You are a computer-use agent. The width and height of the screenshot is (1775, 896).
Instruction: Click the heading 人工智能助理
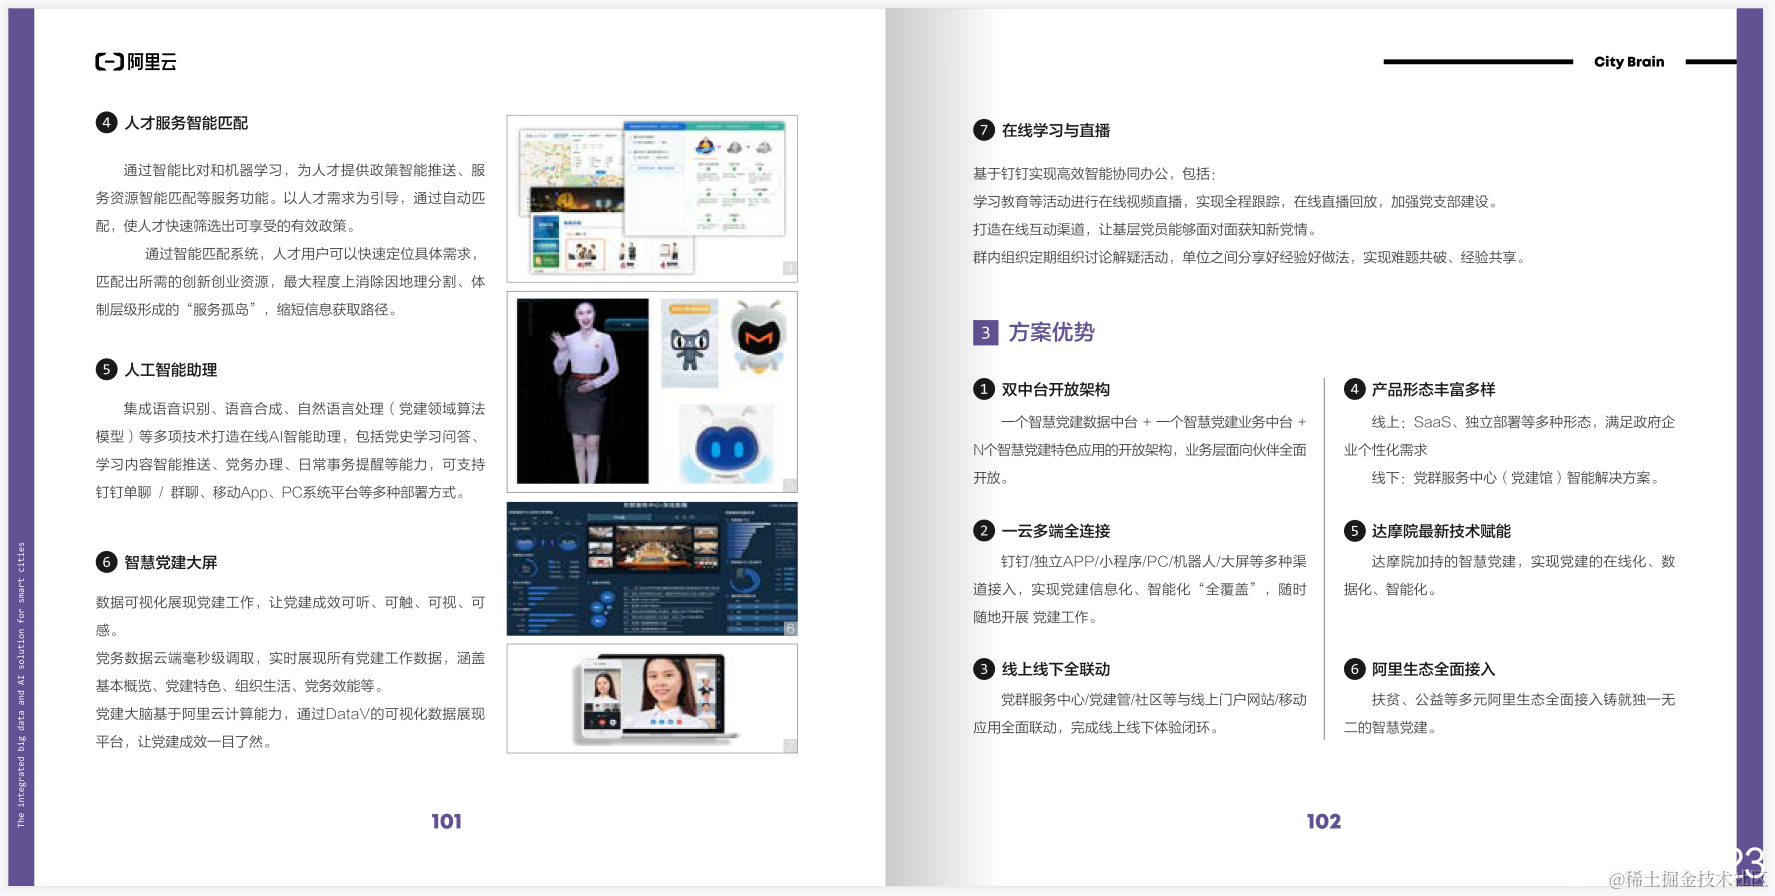point(170,370)
